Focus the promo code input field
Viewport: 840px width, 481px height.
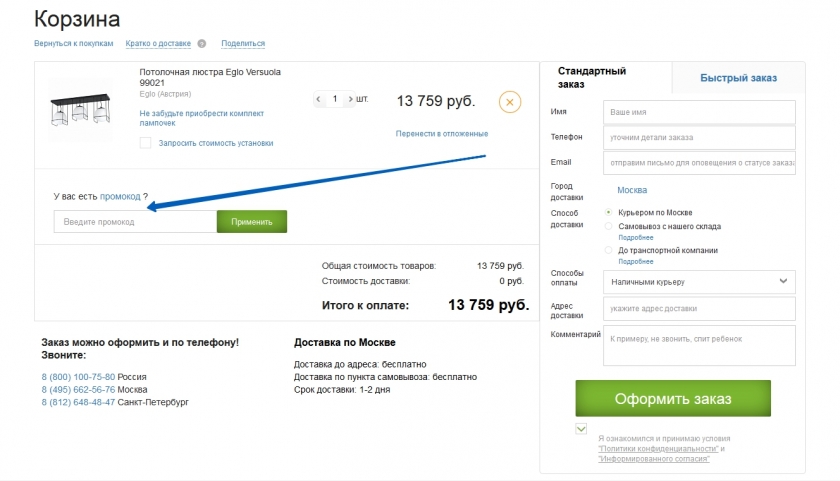click(135, 222)
